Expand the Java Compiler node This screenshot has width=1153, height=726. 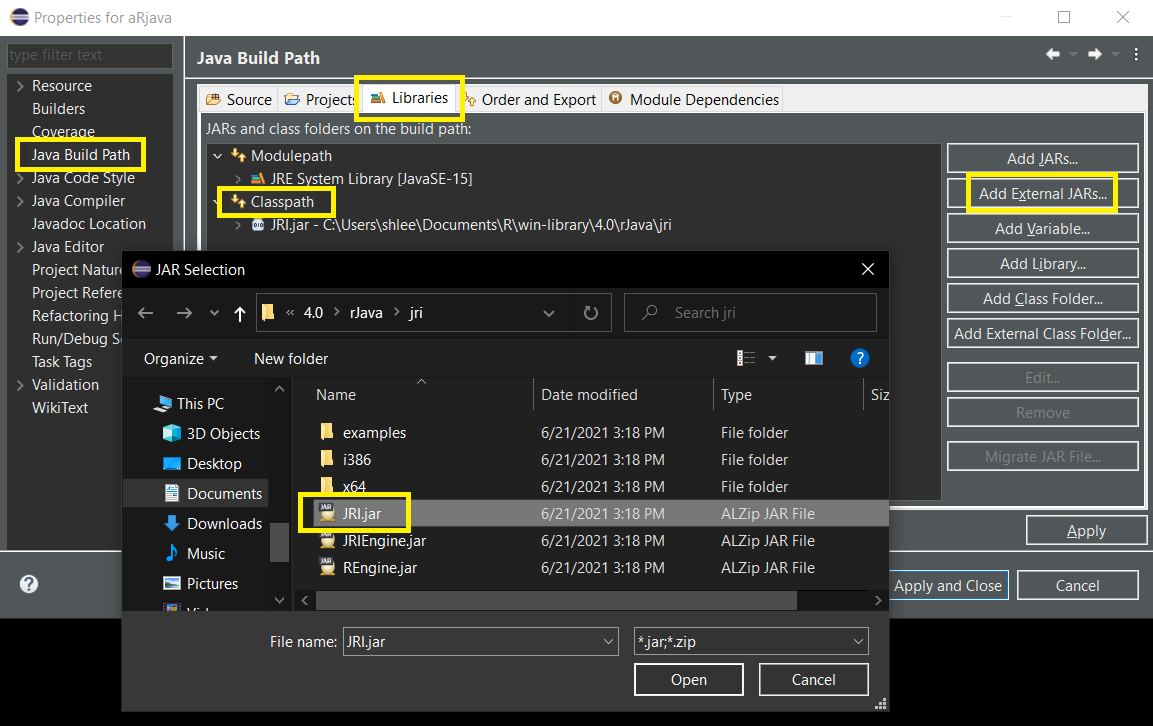coord(20,201)
